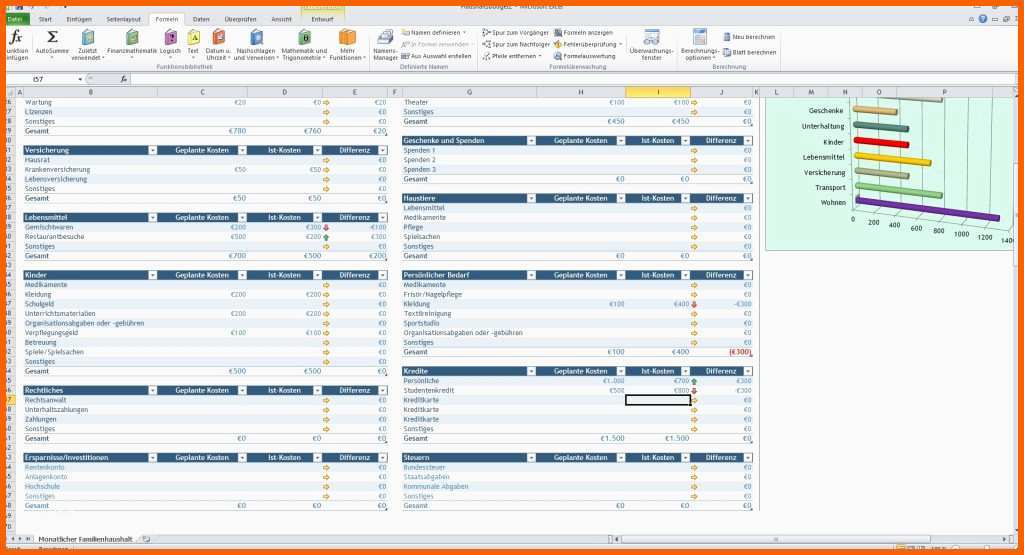Click Neu berechnen
This screenshot has height=555, width=1024.
pyautogui.click(x=749, y=37)
